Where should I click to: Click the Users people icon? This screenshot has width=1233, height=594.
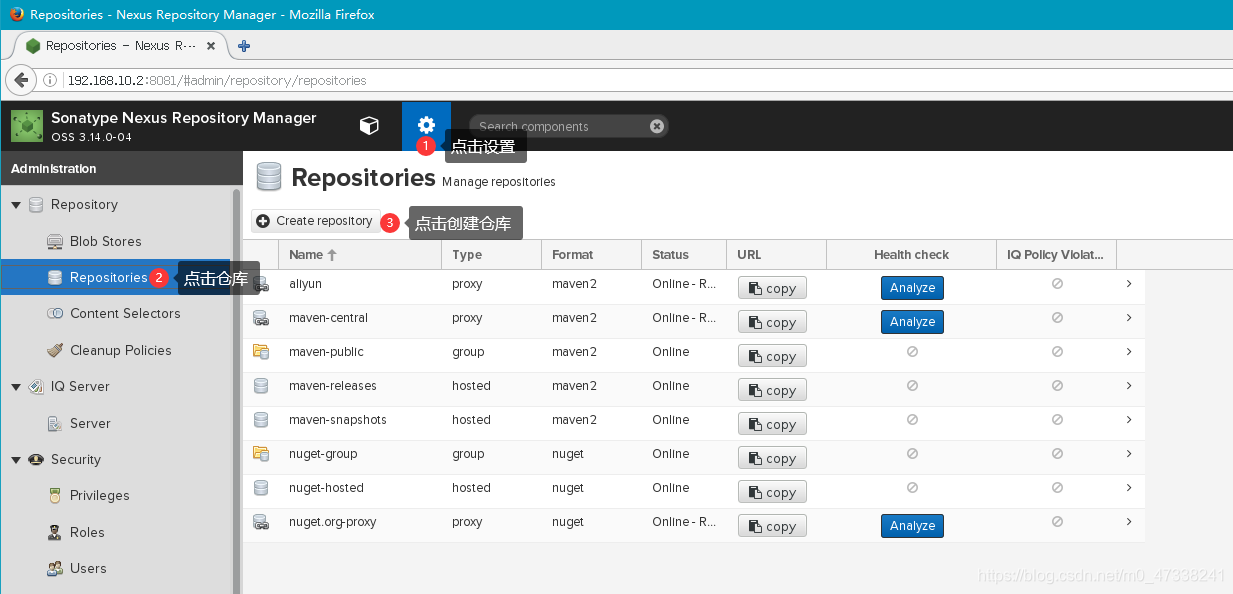coord(55,569)
